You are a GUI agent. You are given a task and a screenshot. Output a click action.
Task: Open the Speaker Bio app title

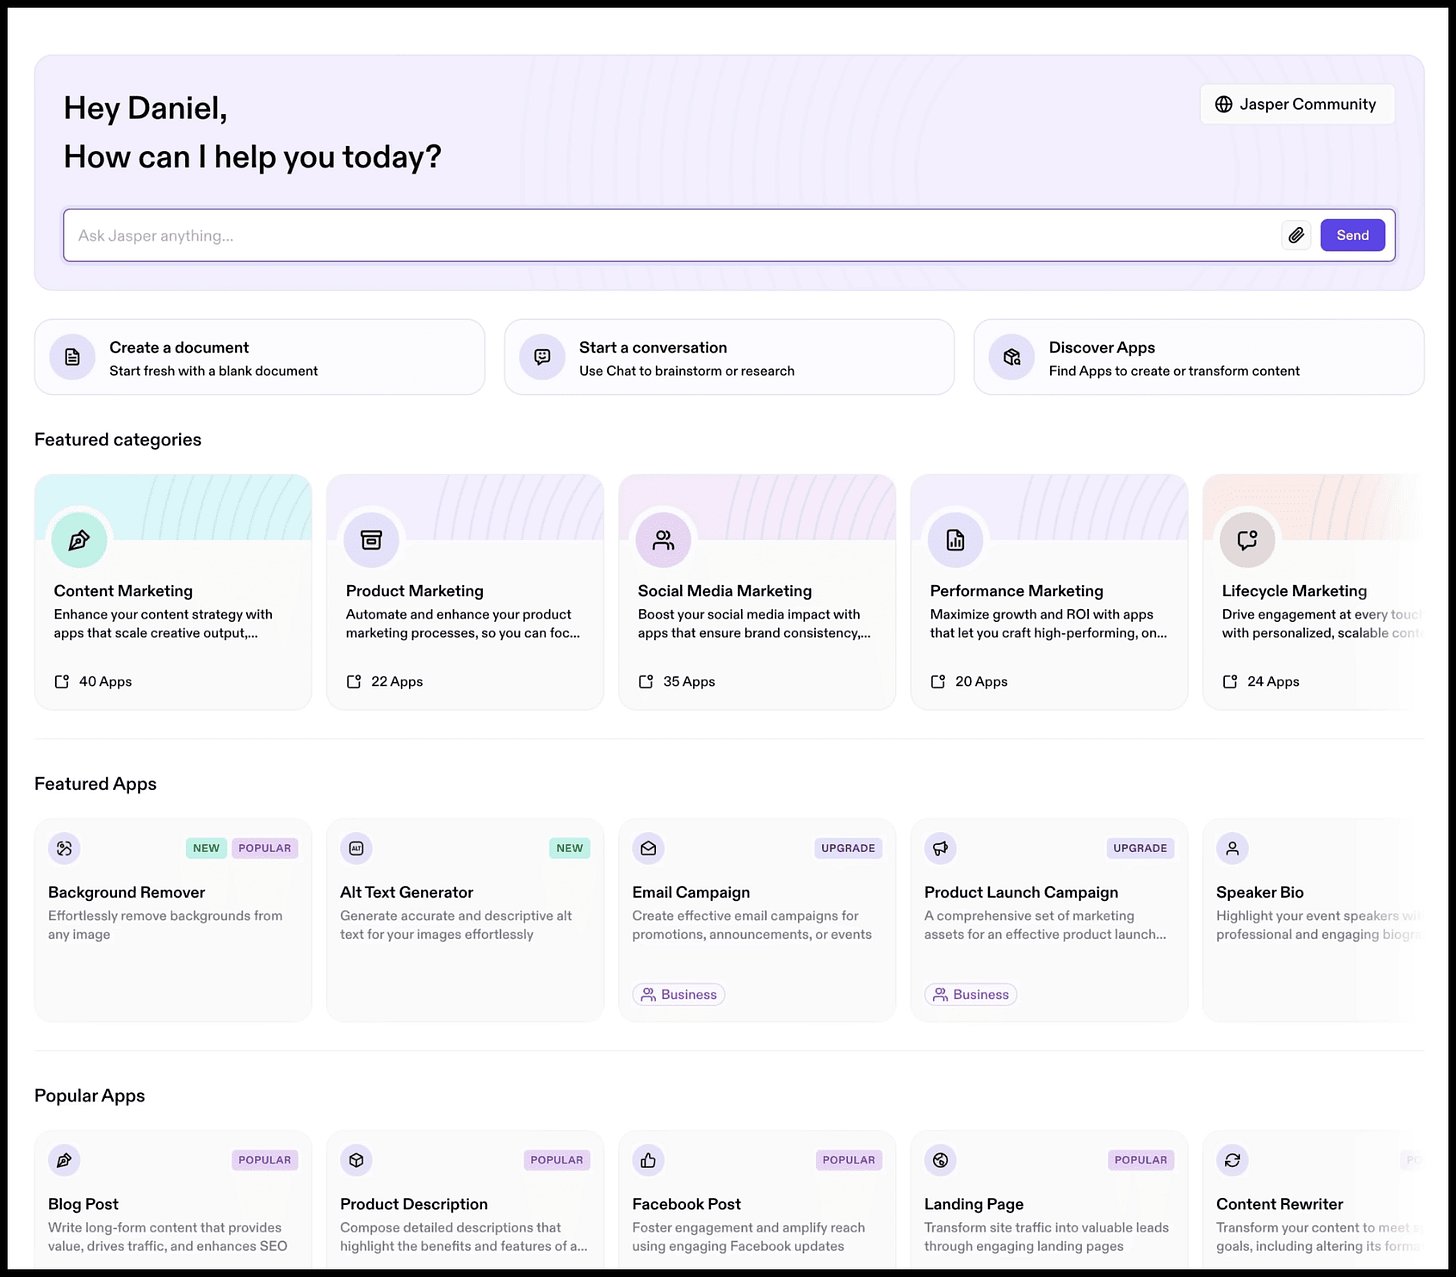(1260, 892)
